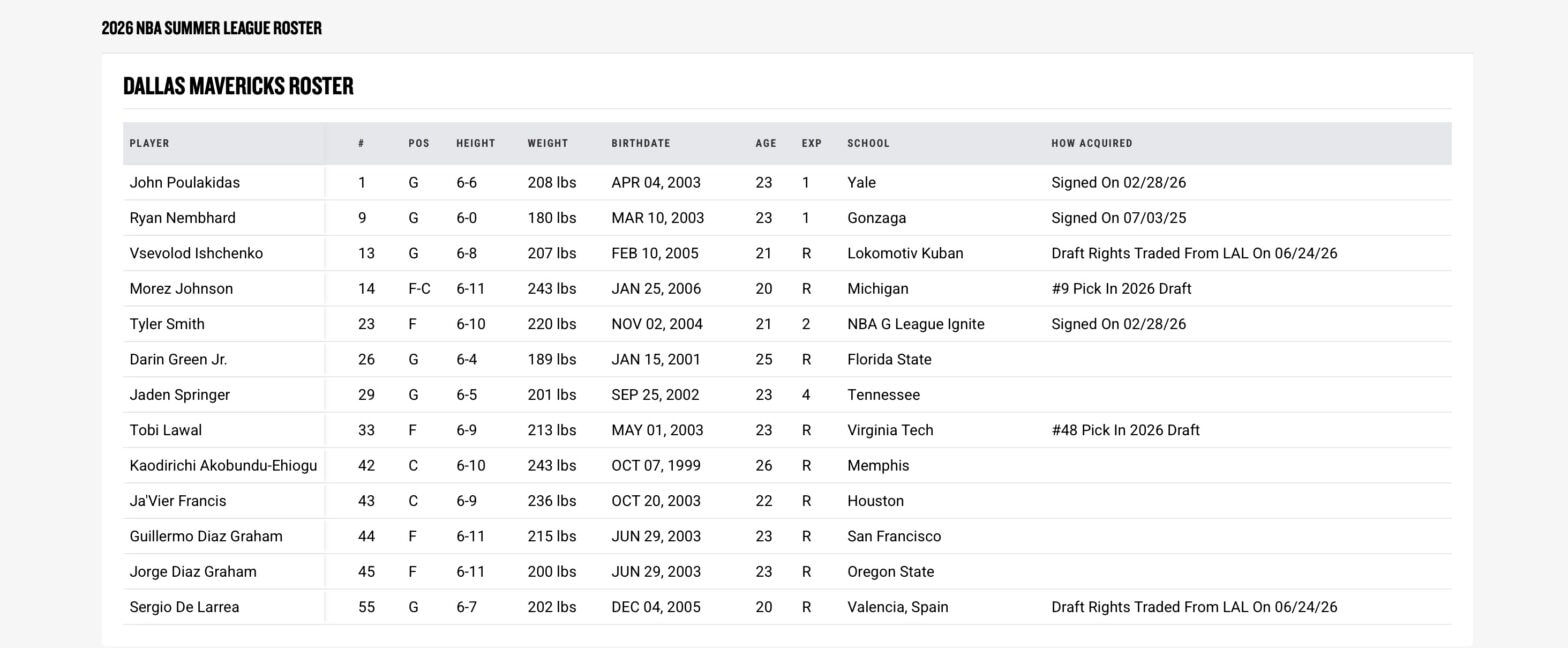The width and height of the screenshot is (1568, 648).
Task: Click Darin Green Jr. name
Action: (178, 360)
